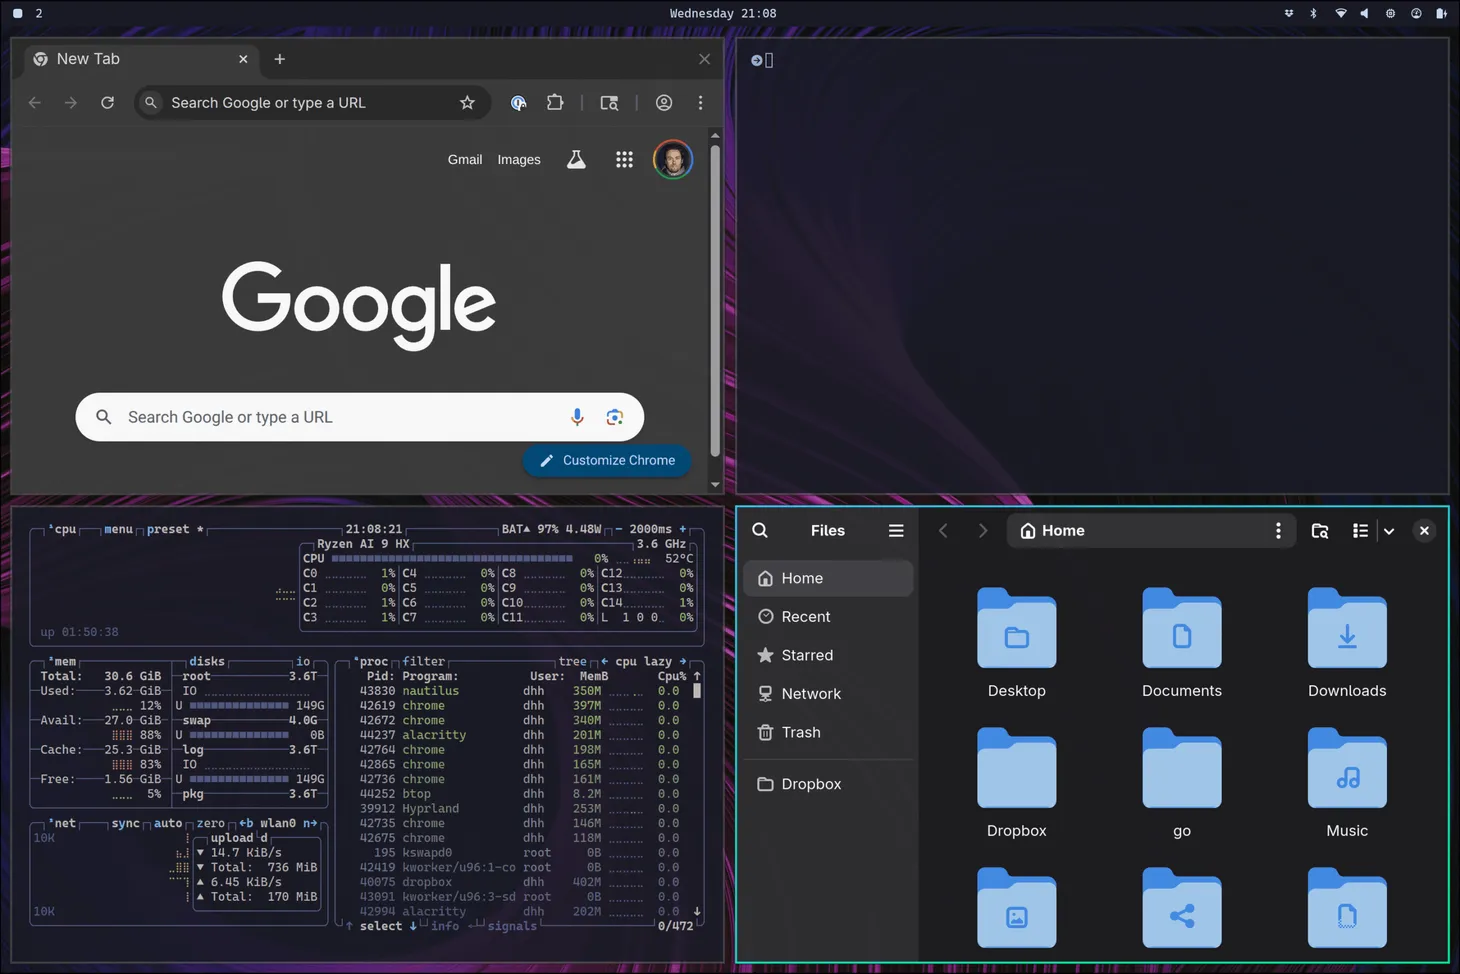Open the Files hamburger main menu
This screenshot has width=1460, height=974.
click(x=896, y=531)
